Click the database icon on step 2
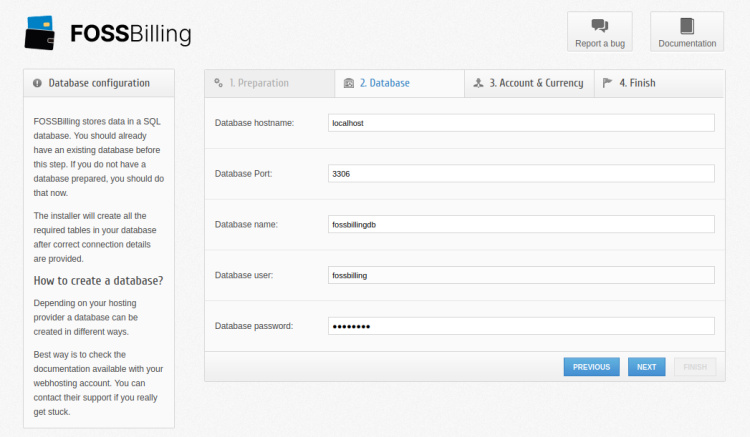Viewport: 750px width, 437px height. pos(348,83)
